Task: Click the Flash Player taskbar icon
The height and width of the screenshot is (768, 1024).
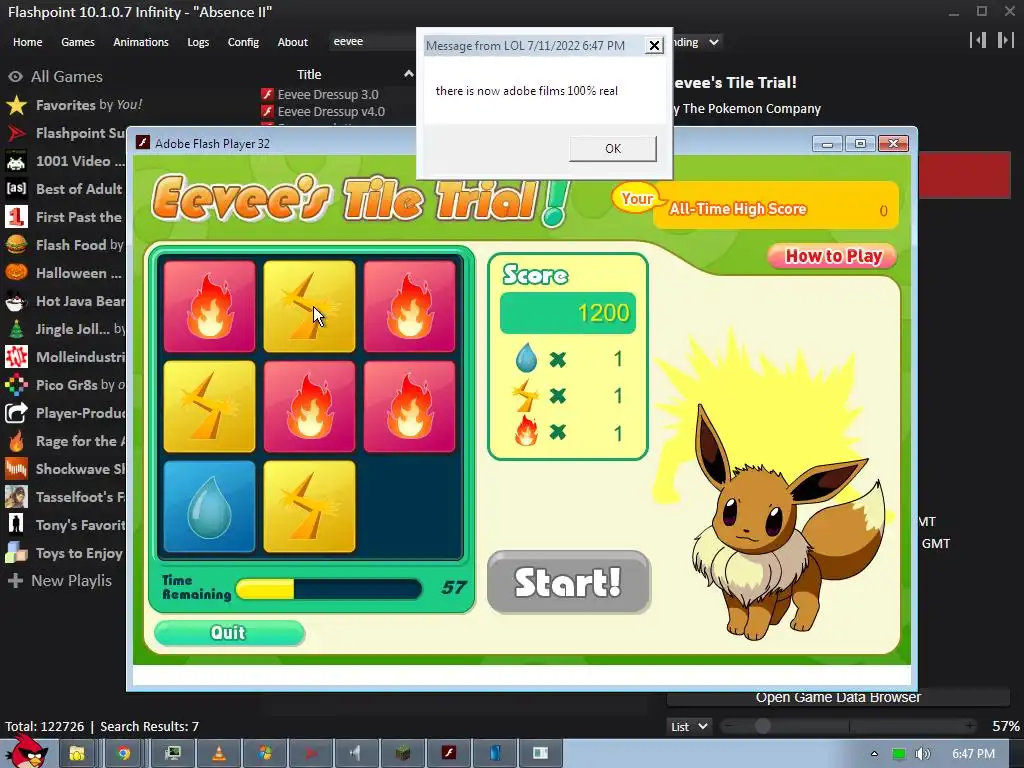Action: 449,753
